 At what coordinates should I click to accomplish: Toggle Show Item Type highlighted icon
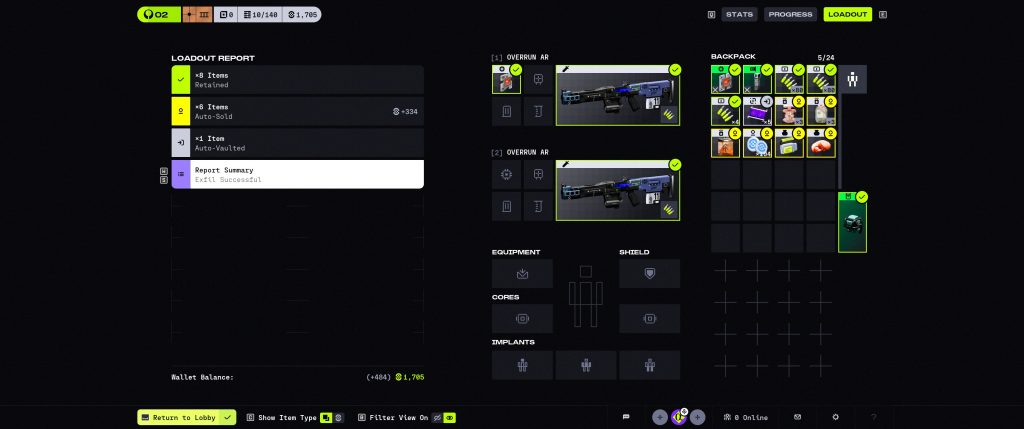(325, 417)
